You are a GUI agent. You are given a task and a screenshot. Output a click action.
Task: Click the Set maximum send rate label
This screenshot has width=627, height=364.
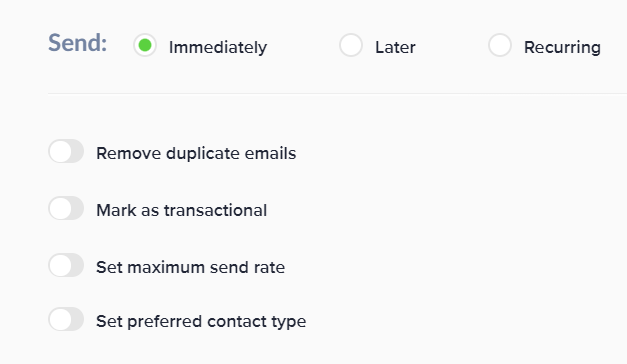point(190,267)
